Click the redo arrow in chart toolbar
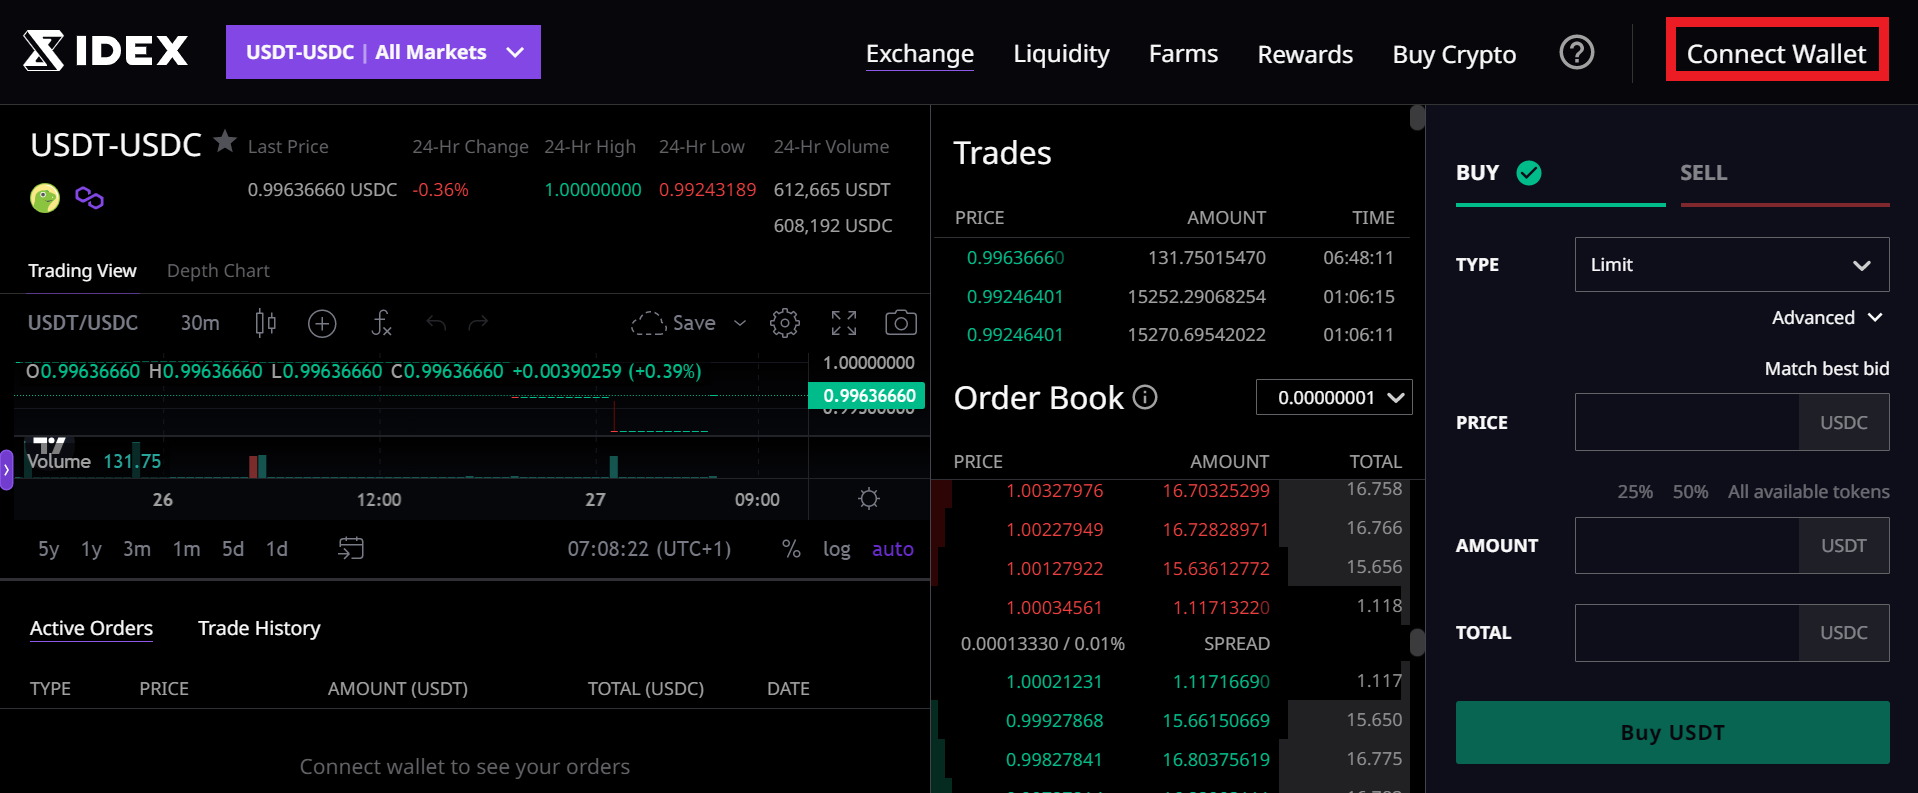The height and width of the screenshot is (793, 1918). click(478, 323)
